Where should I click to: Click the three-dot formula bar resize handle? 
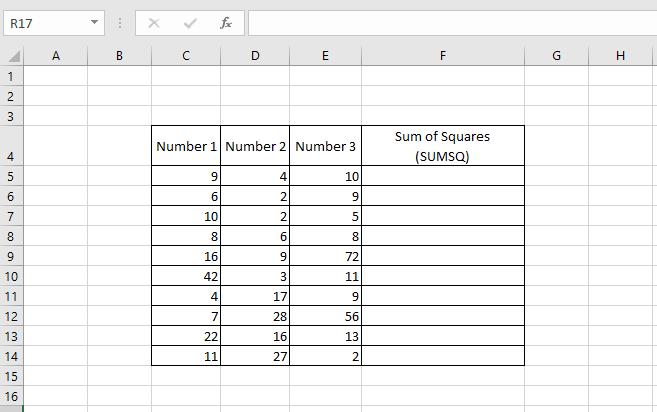120,23
